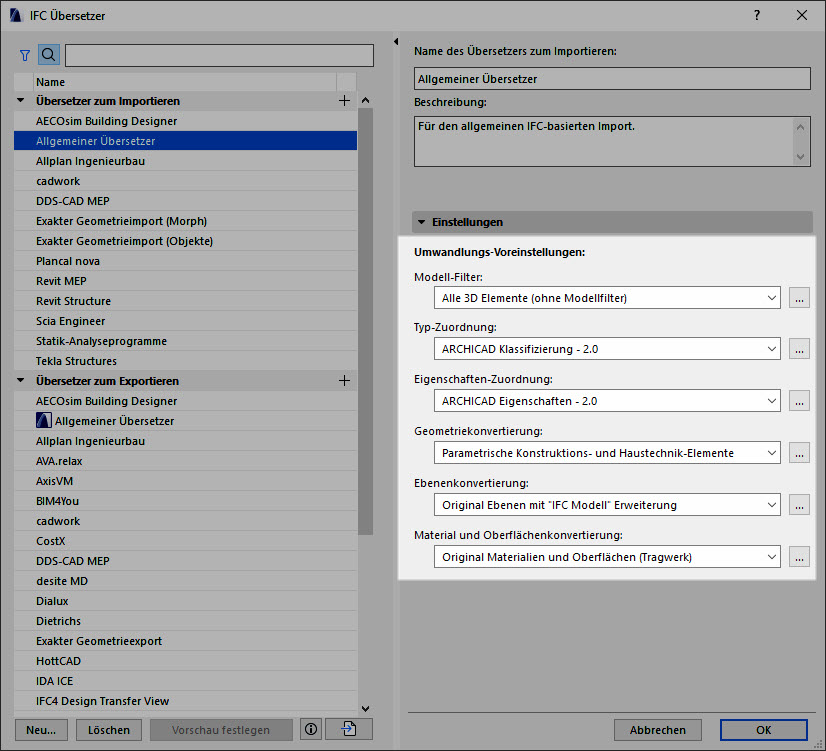Select DDS-CAD MEP import translator

[x=185, y=201]
